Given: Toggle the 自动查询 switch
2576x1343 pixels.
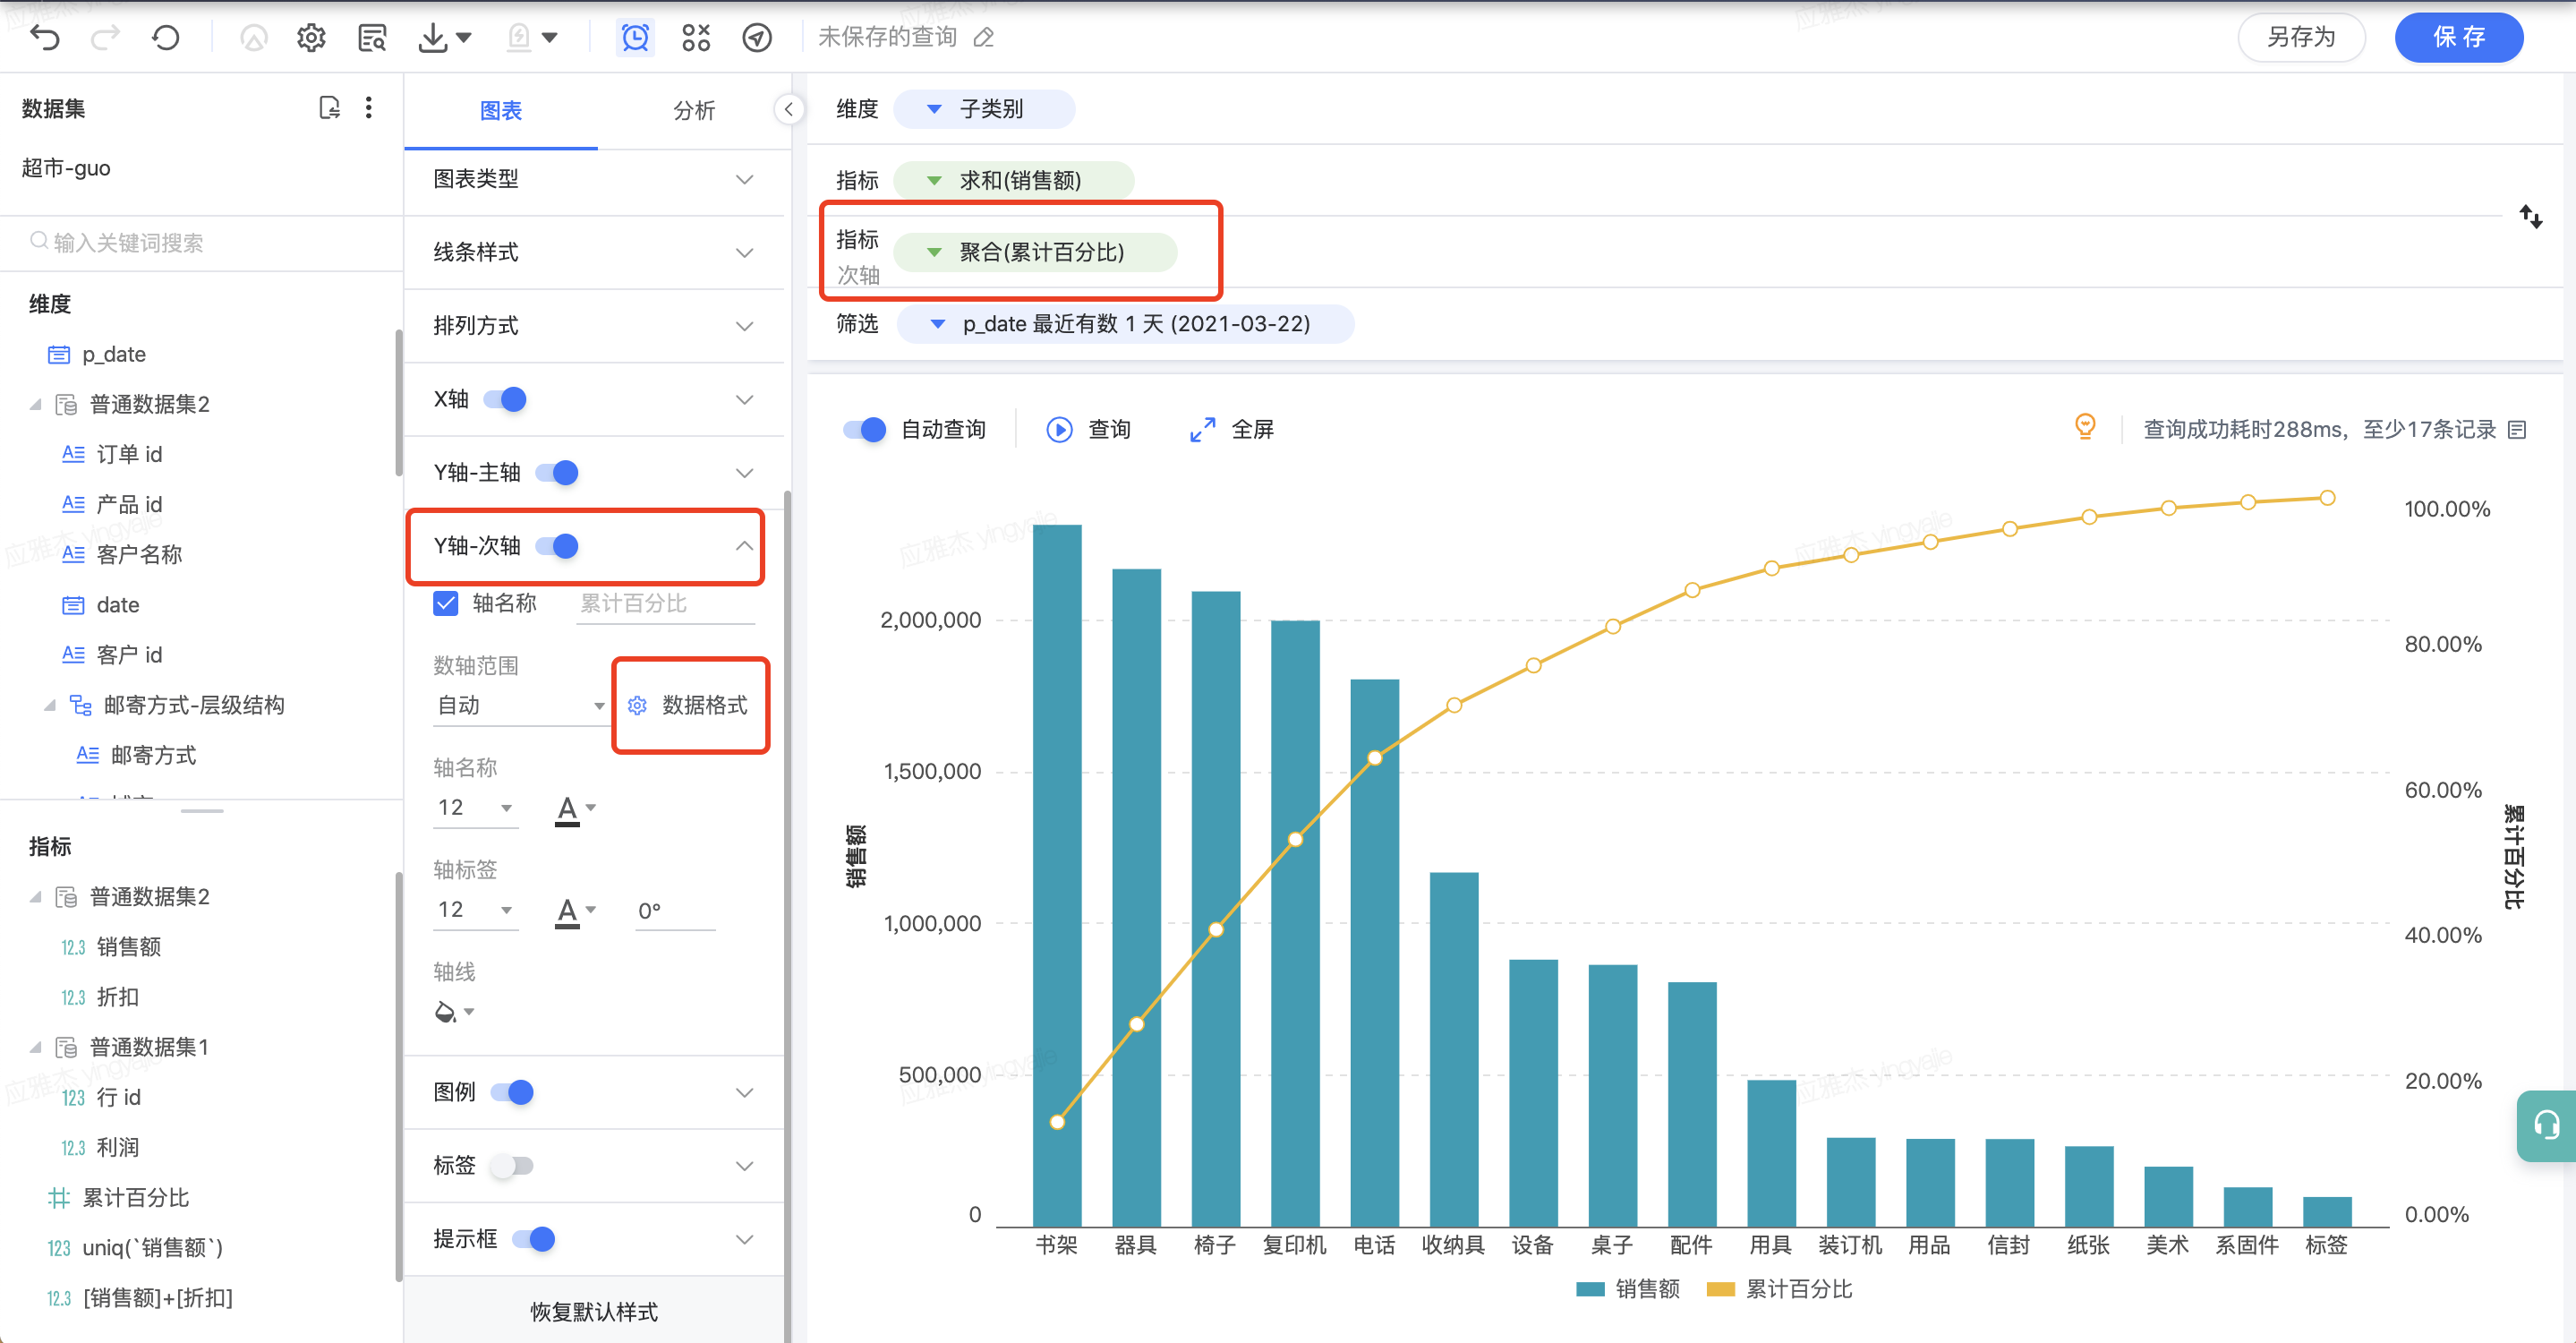Looking at the screenshot, I should pyautogui.click(x=865, y=429).
